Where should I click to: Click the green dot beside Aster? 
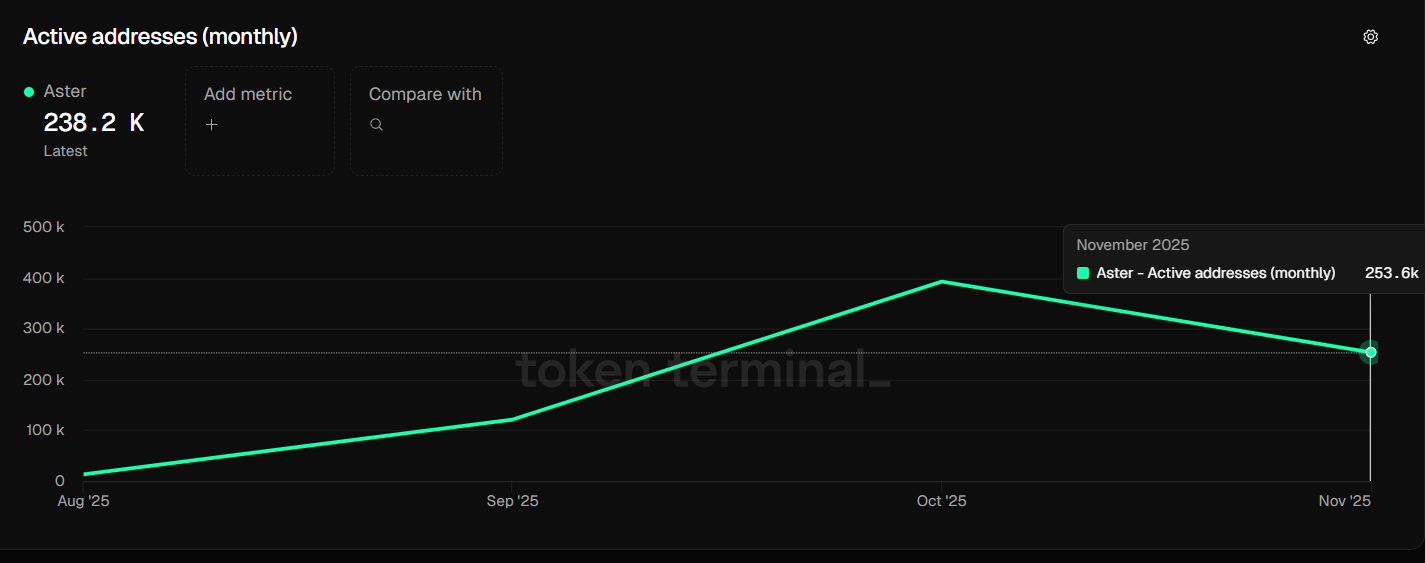pyautogui.click(x=29, y=92)
